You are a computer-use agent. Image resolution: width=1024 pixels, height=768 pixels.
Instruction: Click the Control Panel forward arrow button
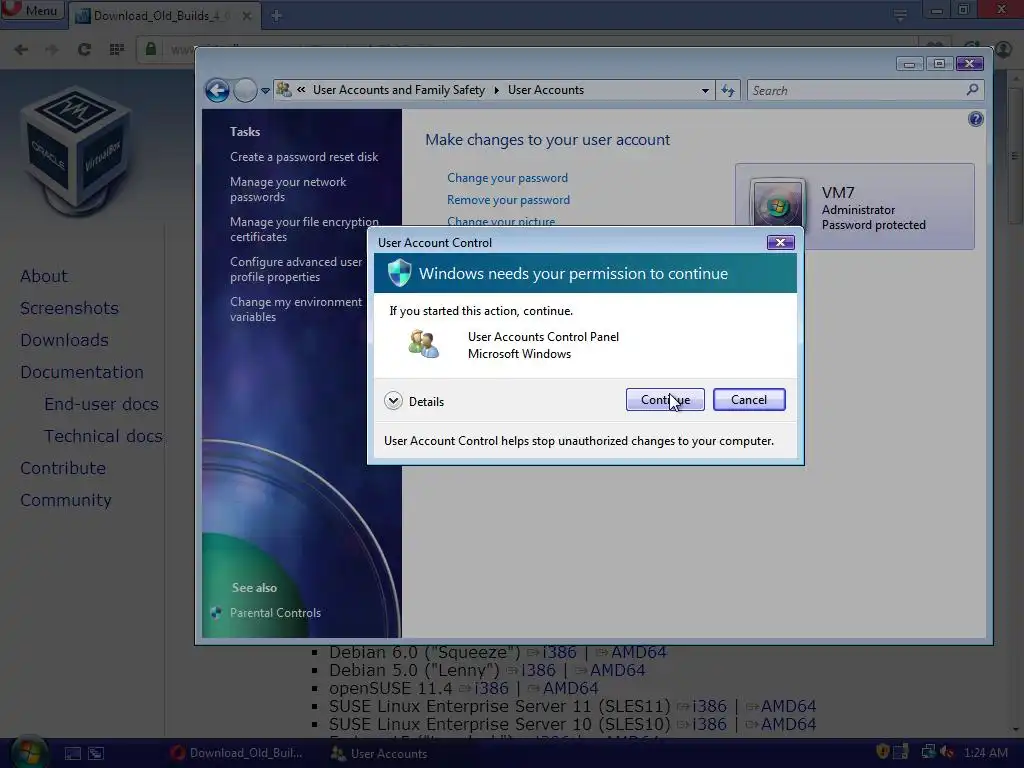(x=245, y=90)
